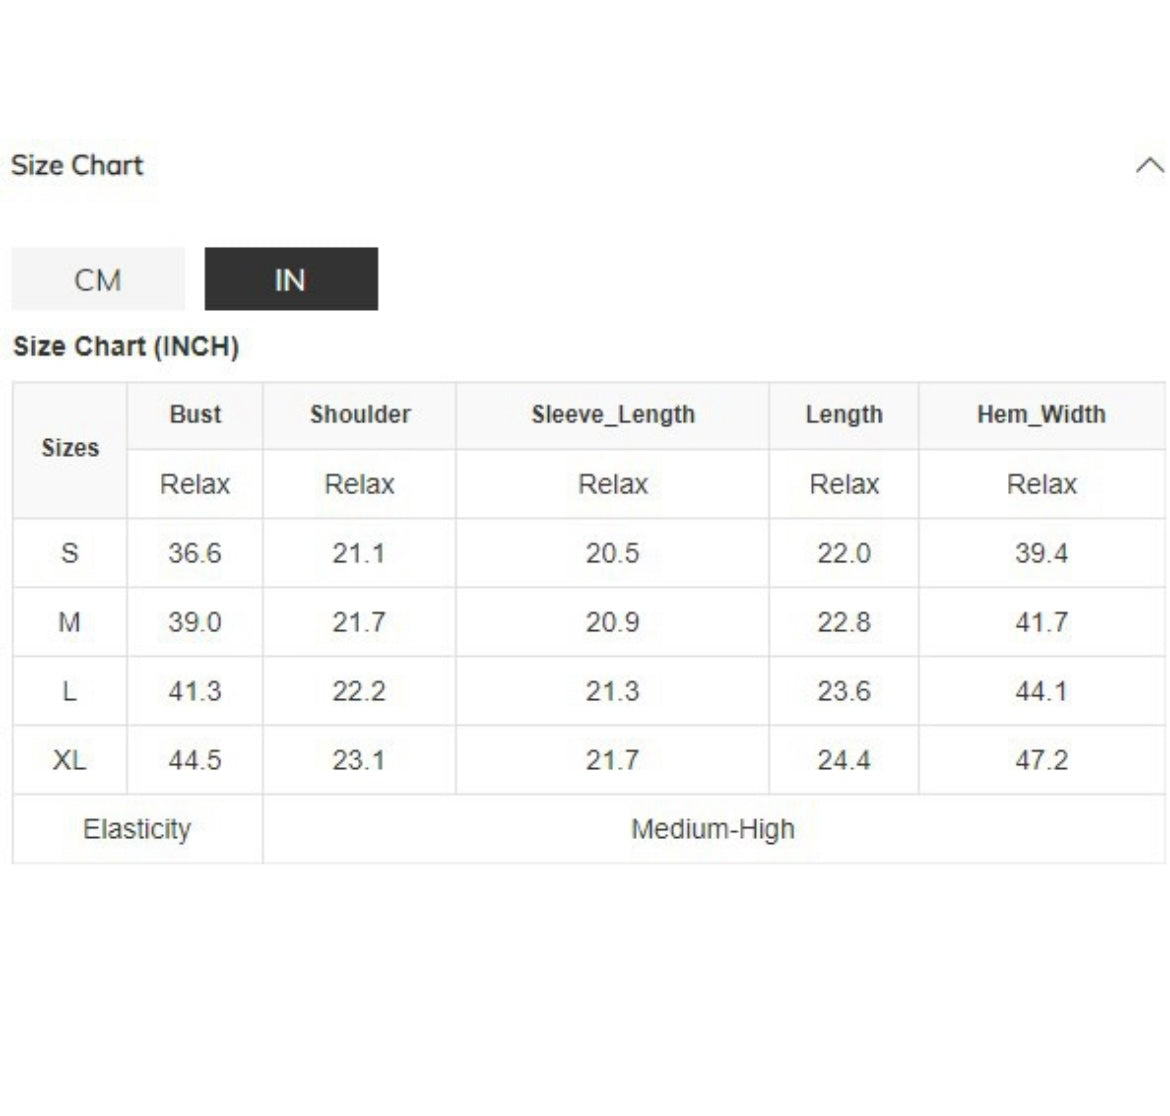The height and width of the screenshot is (1116, 1170).
Task: Select the XL size row label
Action: tap(69, 760)
